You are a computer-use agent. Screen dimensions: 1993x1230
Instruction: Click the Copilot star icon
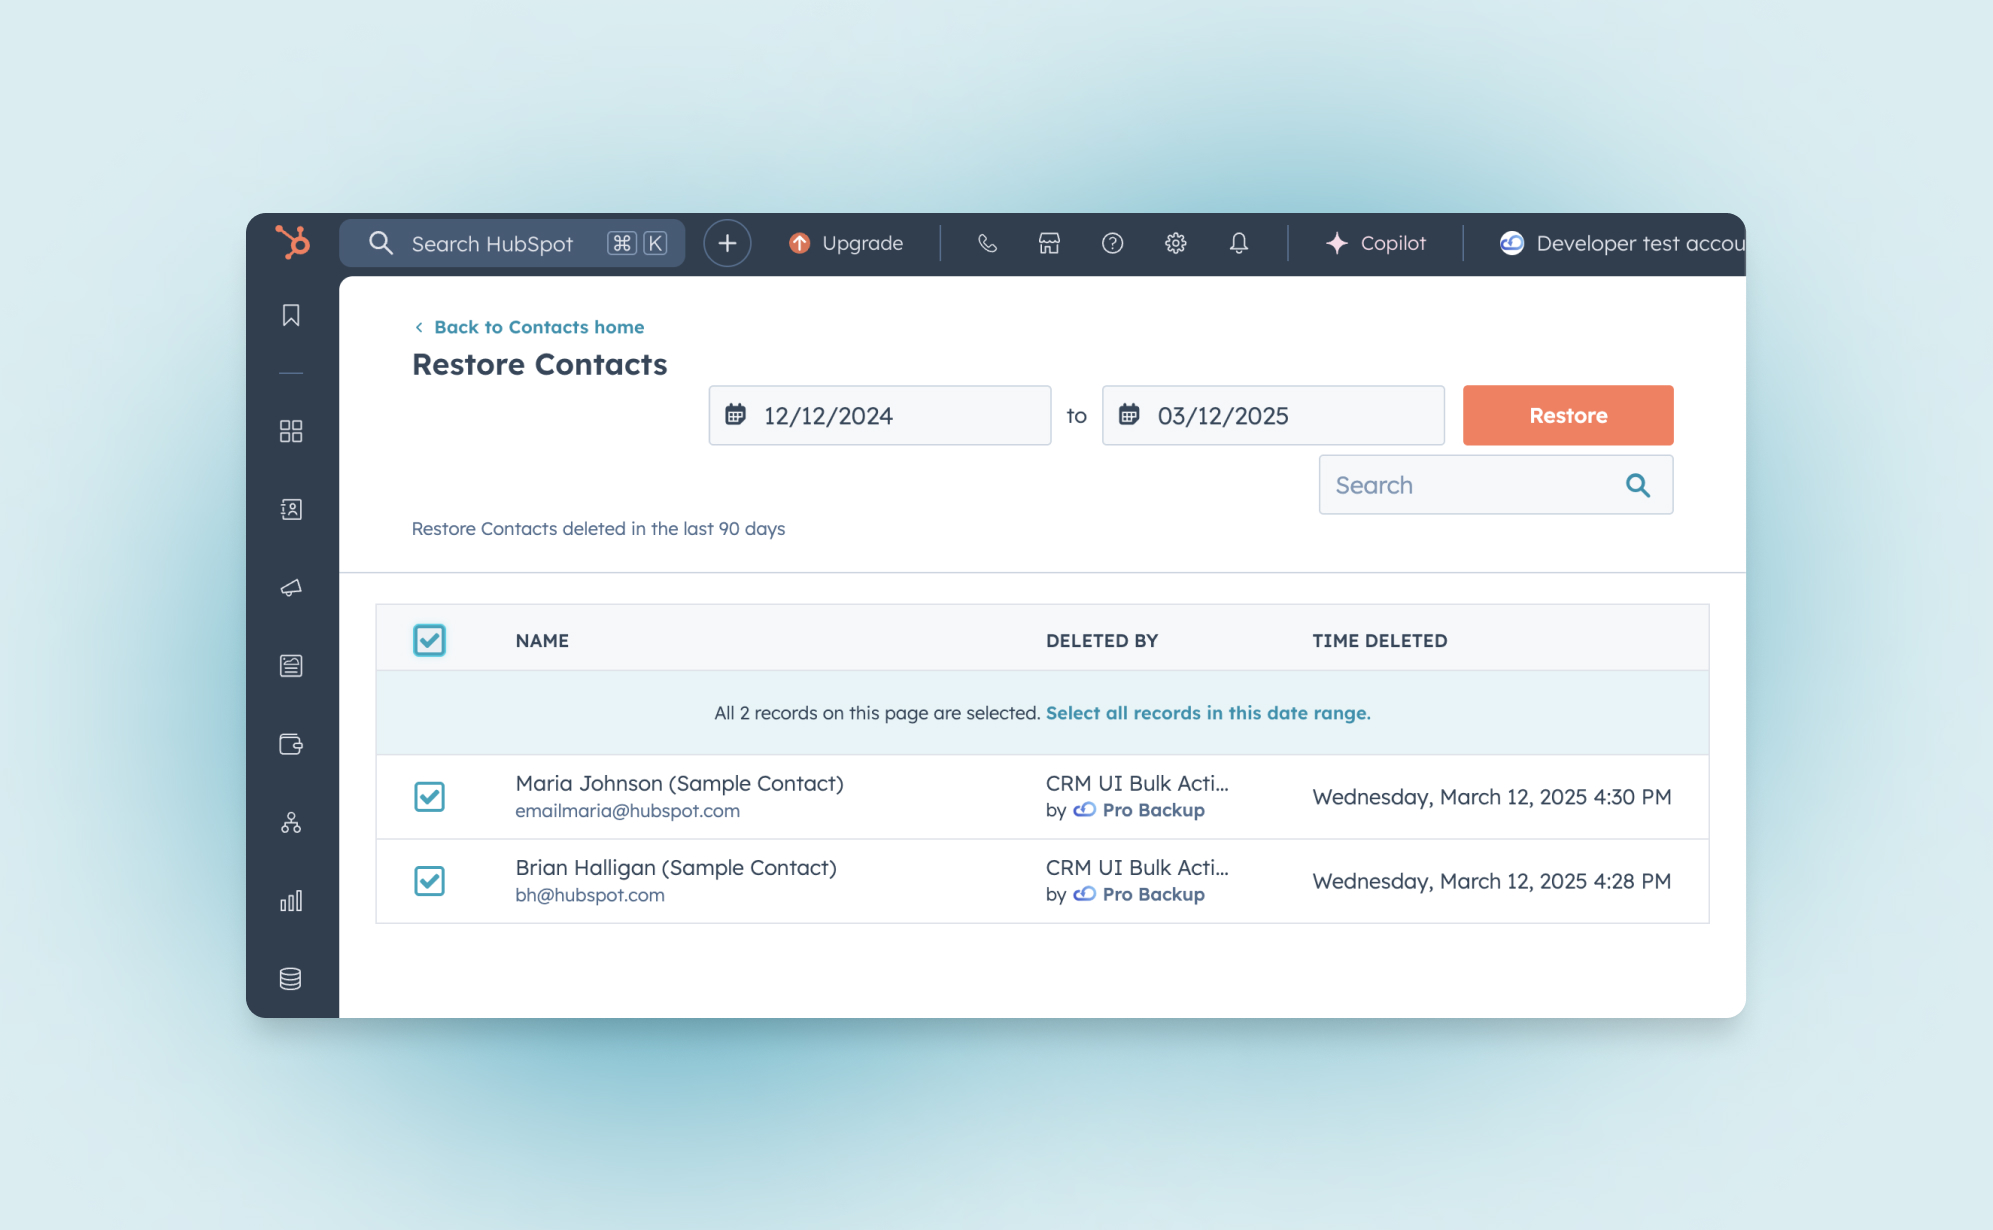point(1334,242)
